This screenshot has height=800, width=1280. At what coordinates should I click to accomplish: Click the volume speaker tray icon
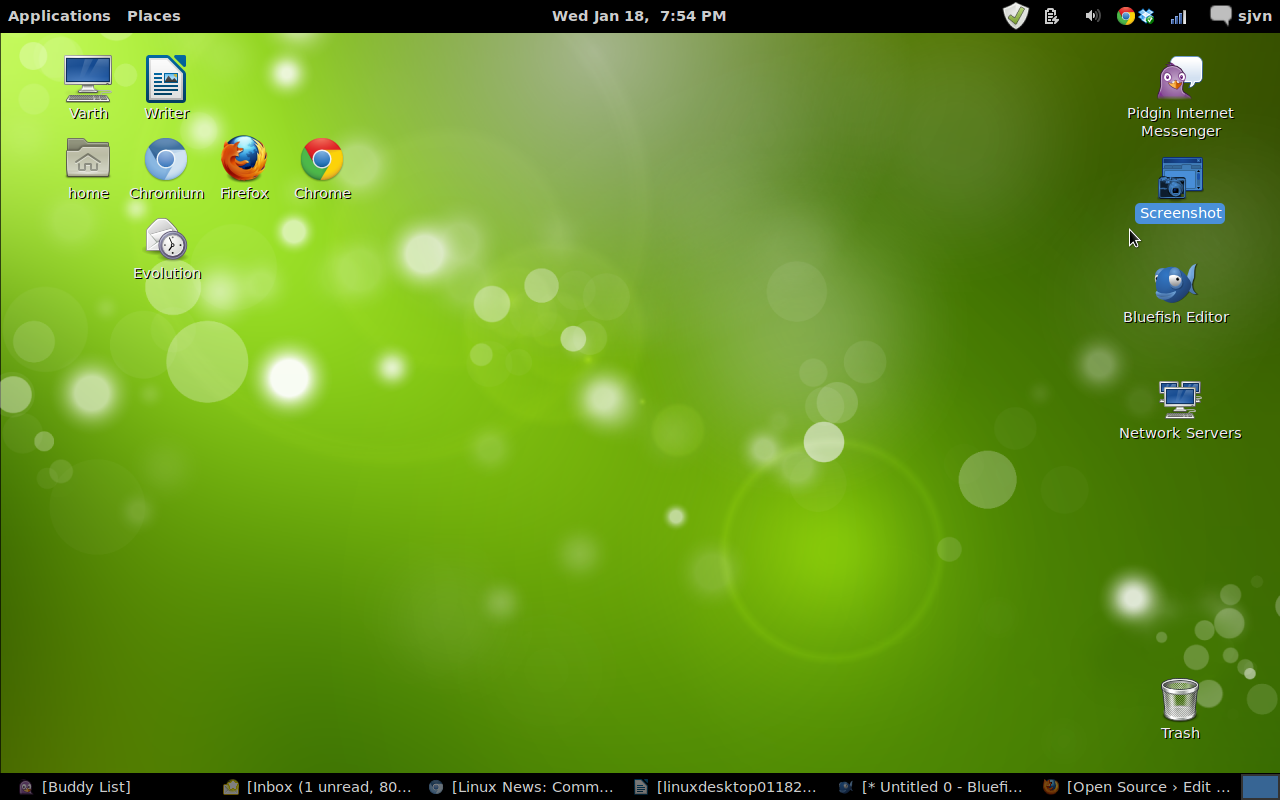(1092, 16)
